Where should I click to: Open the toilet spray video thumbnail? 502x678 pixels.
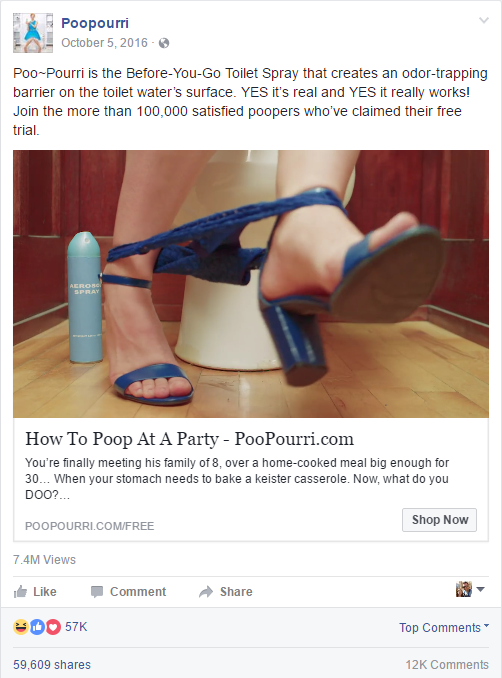click(x=251, y=284)
